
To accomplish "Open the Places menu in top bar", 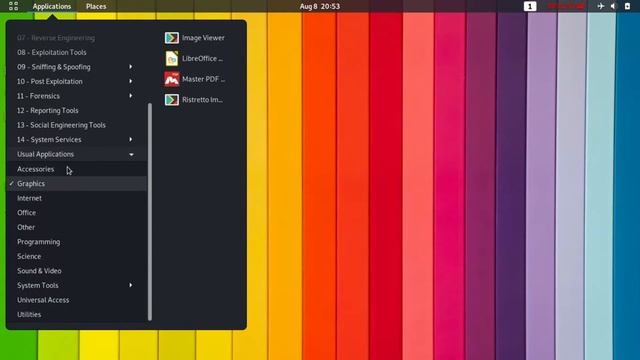I will pyautogui.click(x=96, y=6).
